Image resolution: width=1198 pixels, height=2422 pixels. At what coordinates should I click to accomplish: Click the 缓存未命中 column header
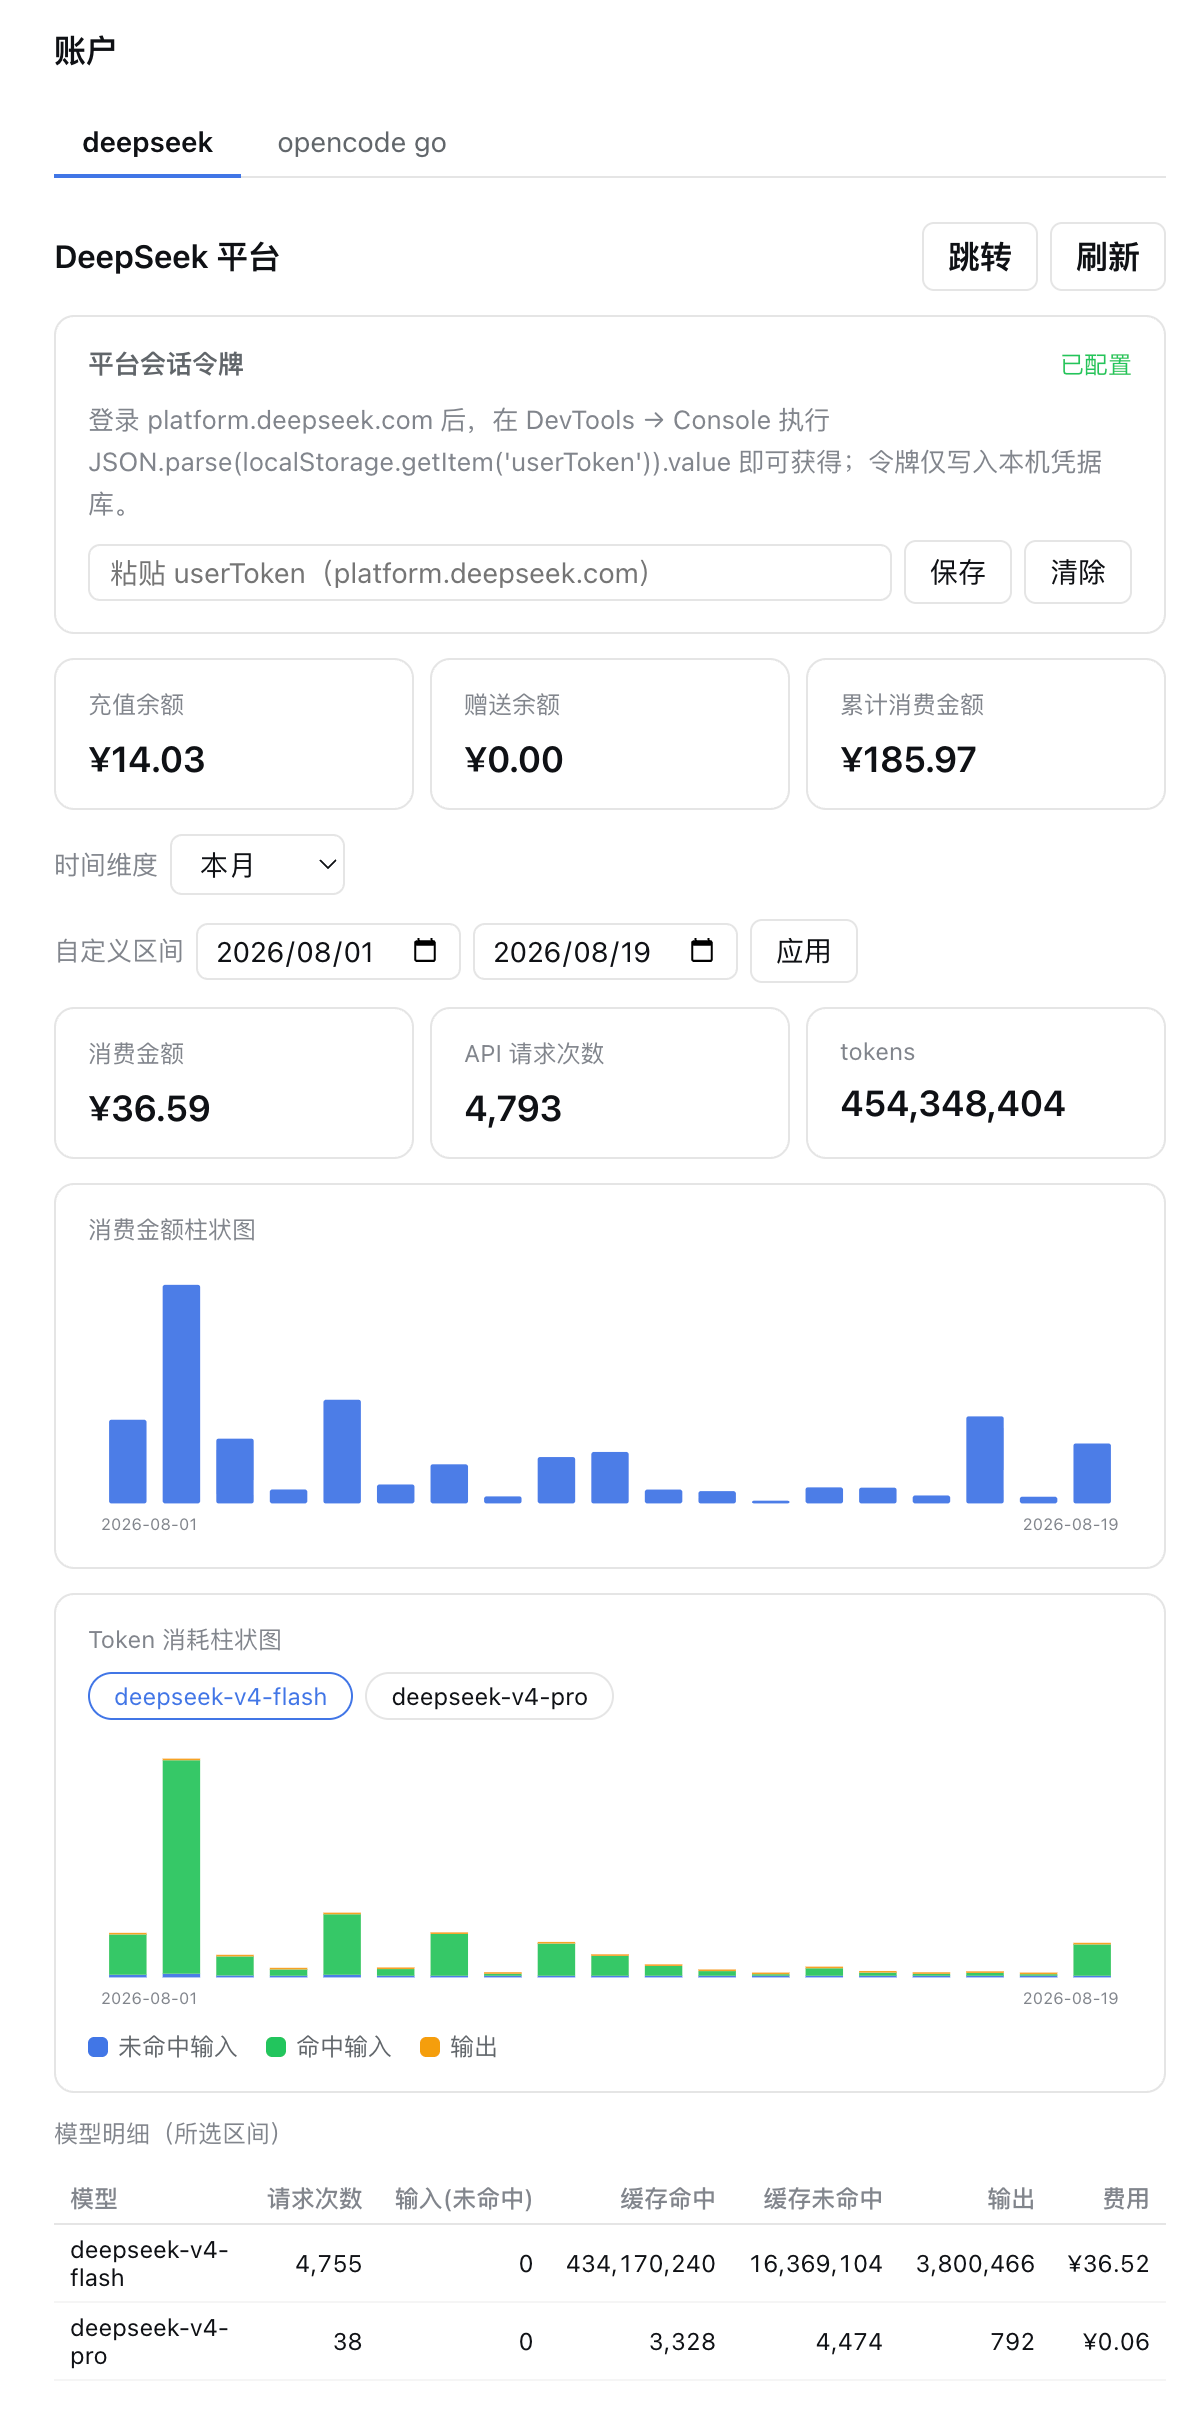(x=823, y=2199)
